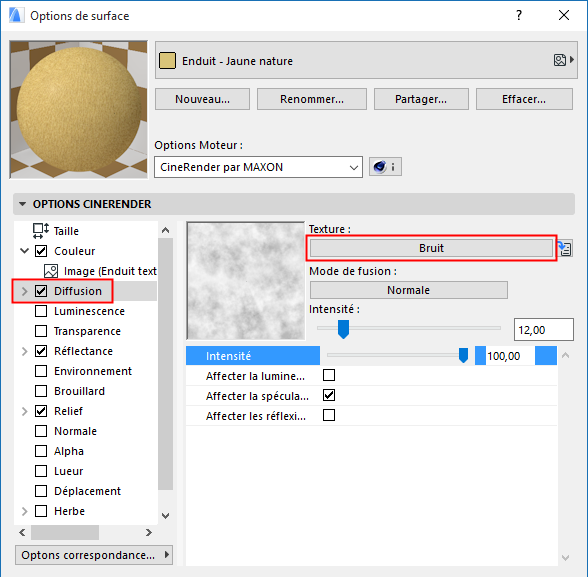
Task: Select the Taille size icon row
Action: [x=40, y=231]
